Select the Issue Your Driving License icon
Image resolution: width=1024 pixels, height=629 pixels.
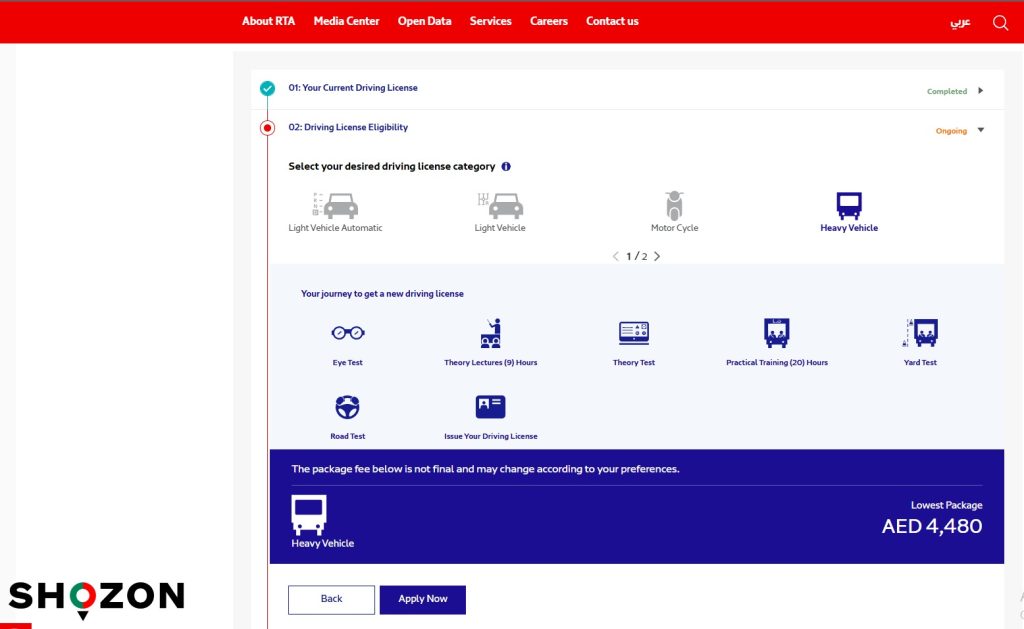point(490,406)
